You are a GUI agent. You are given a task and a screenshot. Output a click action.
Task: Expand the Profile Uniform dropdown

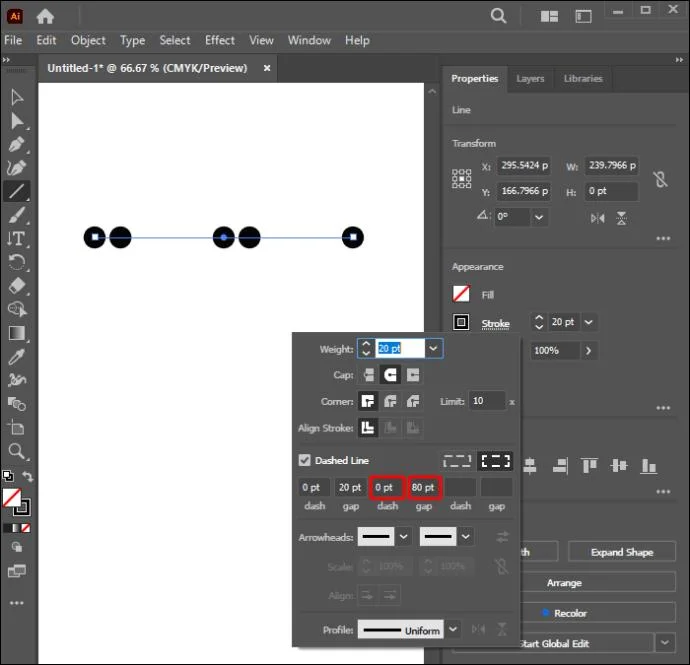453,629
